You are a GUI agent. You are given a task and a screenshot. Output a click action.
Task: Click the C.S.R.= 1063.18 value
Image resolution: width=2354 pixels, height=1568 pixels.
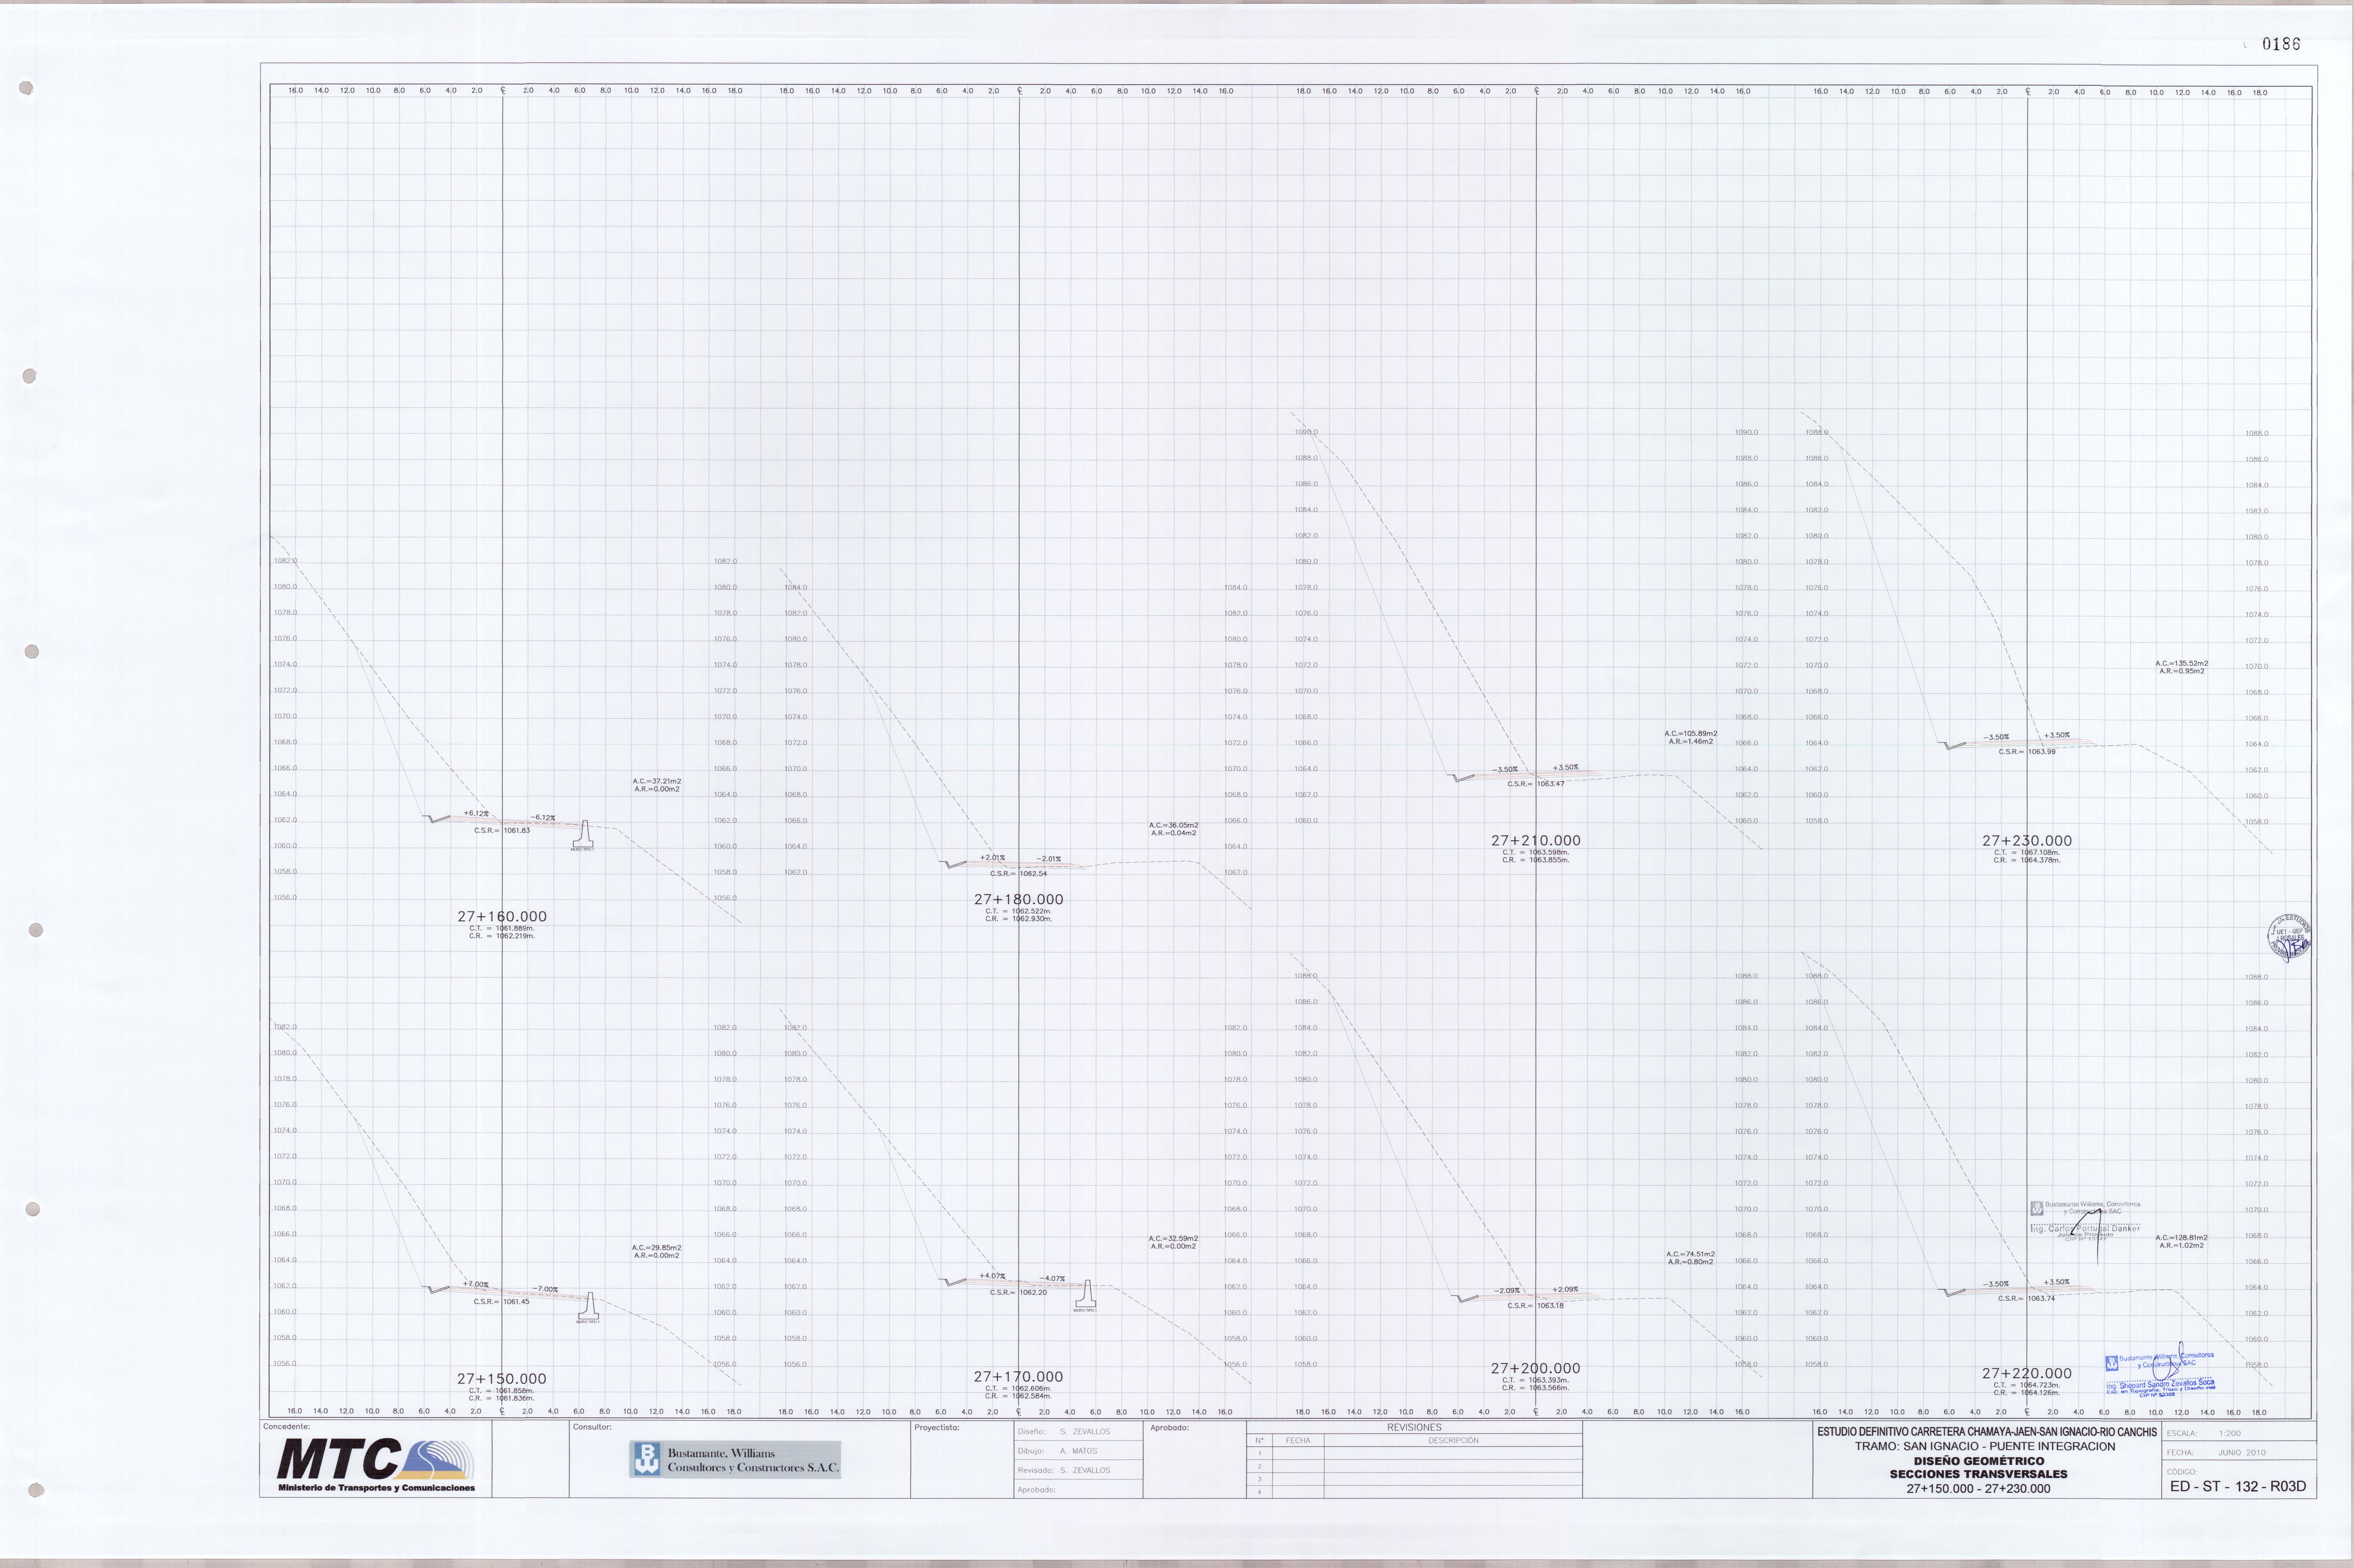click(1536, 1305)
